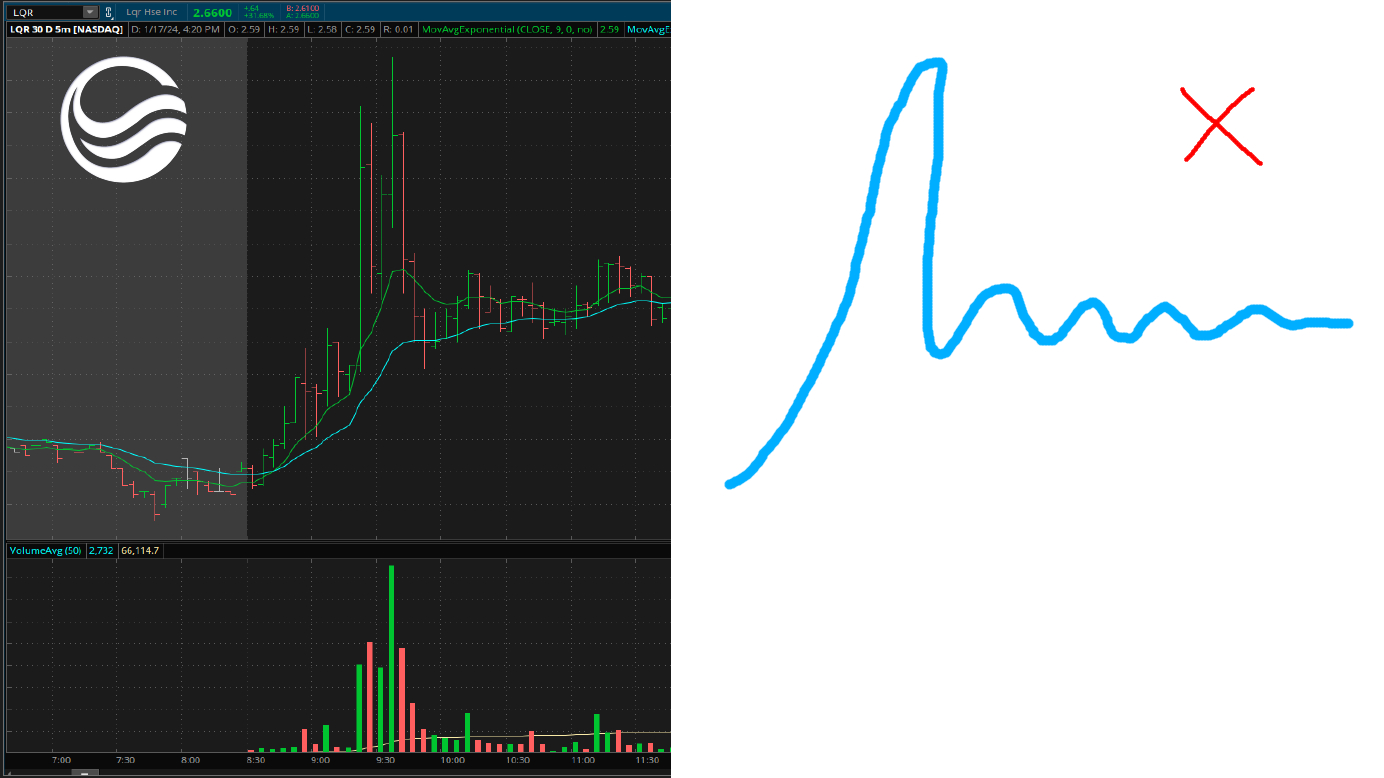This screenshot has width=1384, height=778.
Task: Click the chain link icon beside the ticker field
Action: tap(108, 11)
